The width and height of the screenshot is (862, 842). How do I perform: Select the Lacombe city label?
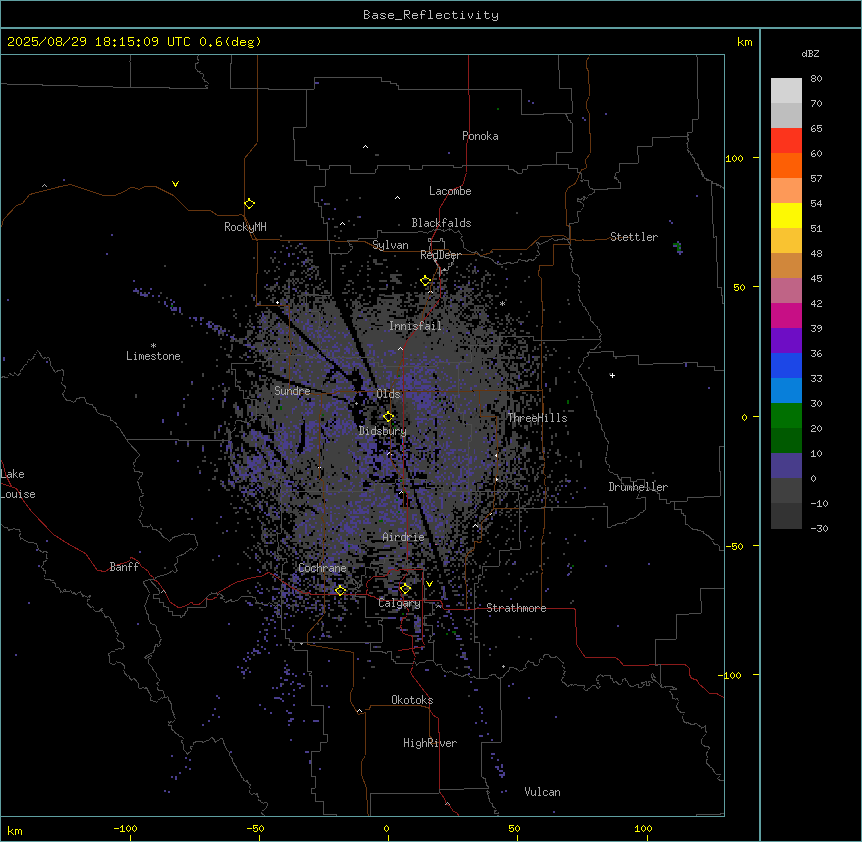(x=450, y=191)
